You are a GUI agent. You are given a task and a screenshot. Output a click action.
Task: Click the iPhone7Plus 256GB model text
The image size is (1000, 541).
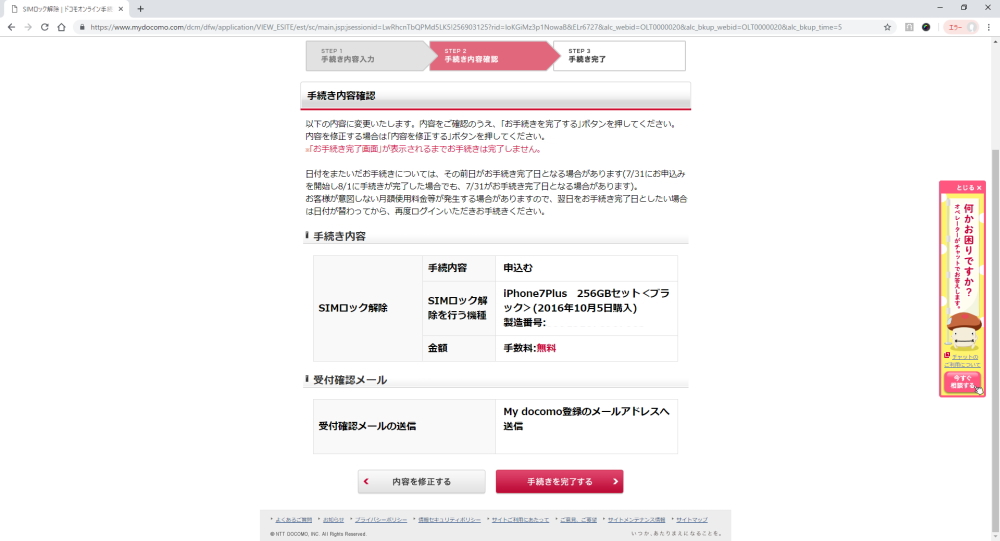[x=586, y=300]
